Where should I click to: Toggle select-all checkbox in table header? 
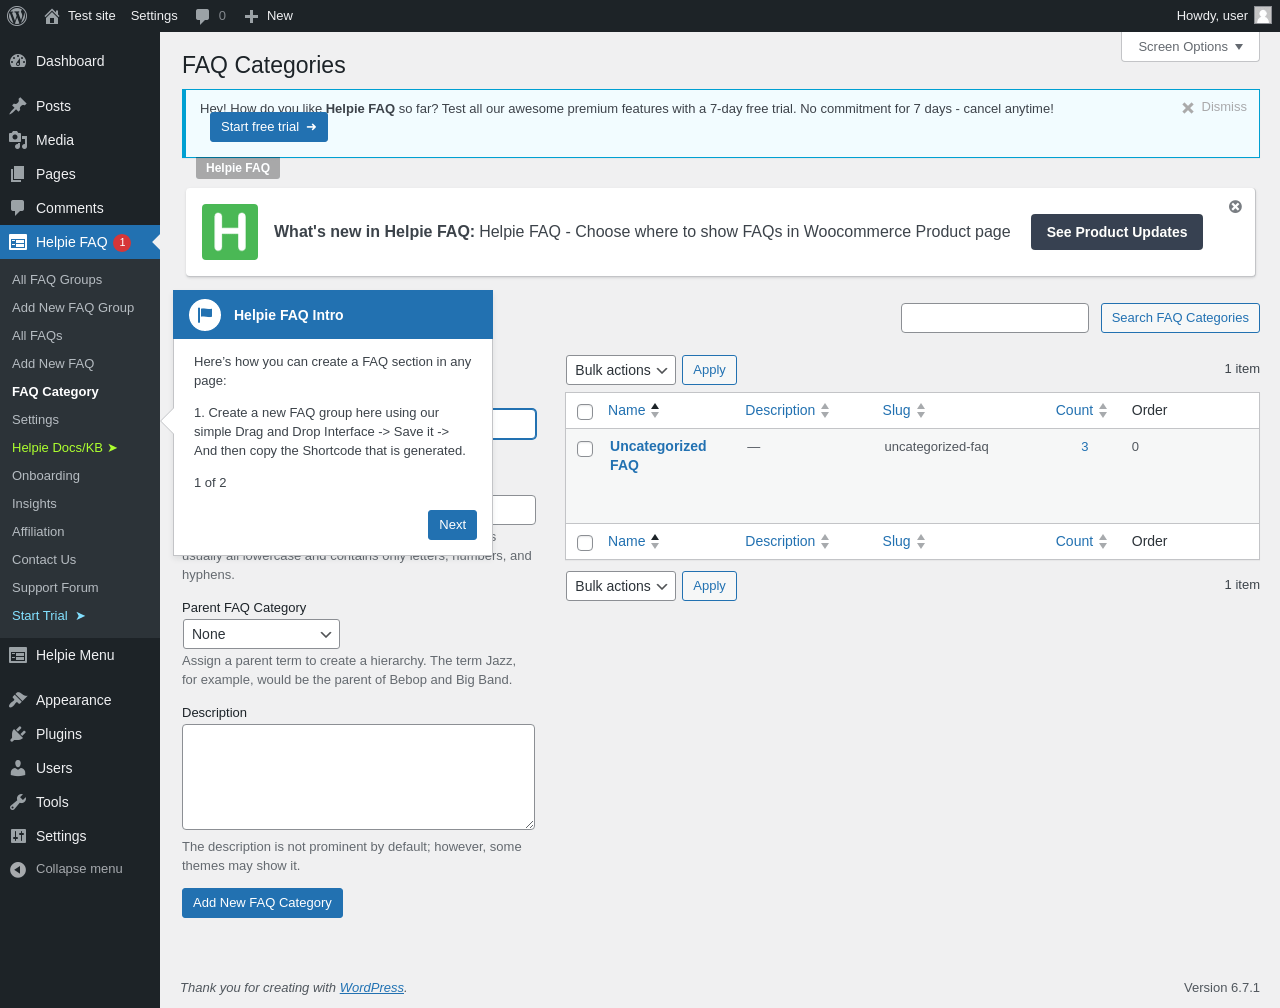(585, 412)
